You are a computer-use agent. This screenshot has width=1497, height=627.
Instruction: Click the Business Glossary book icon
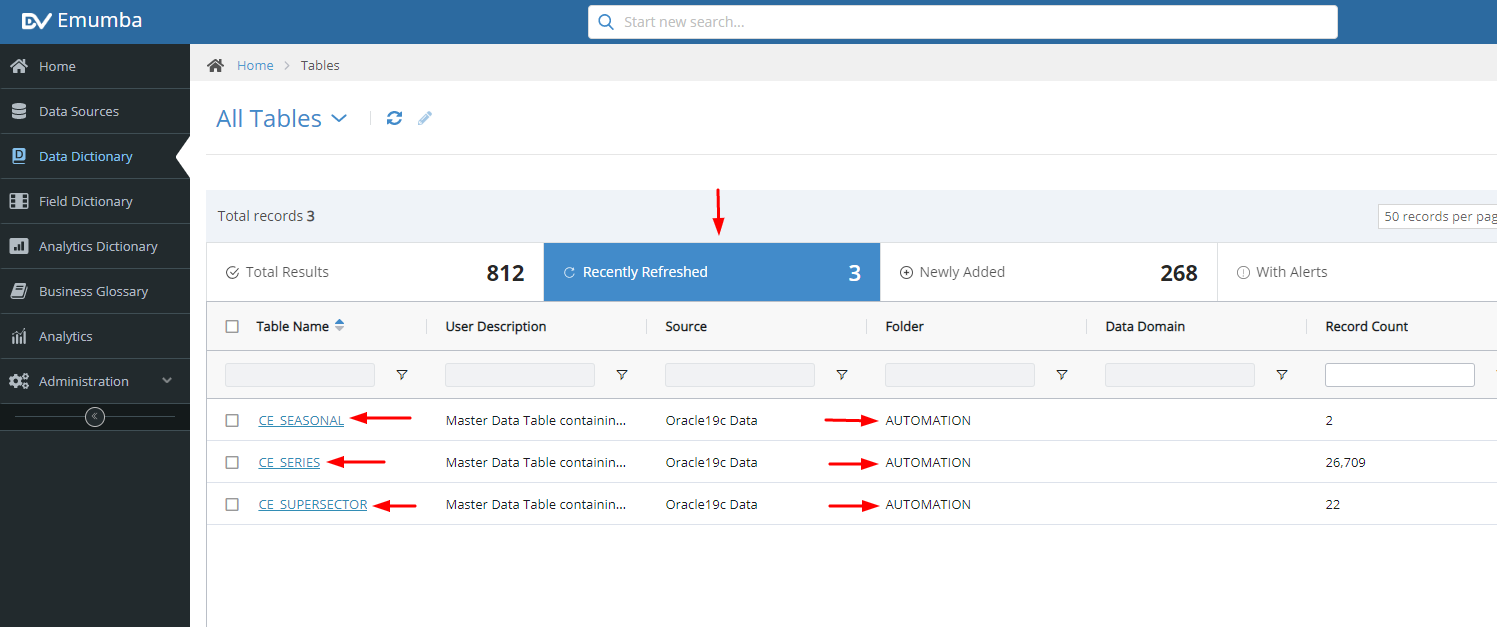coord(19,291)
